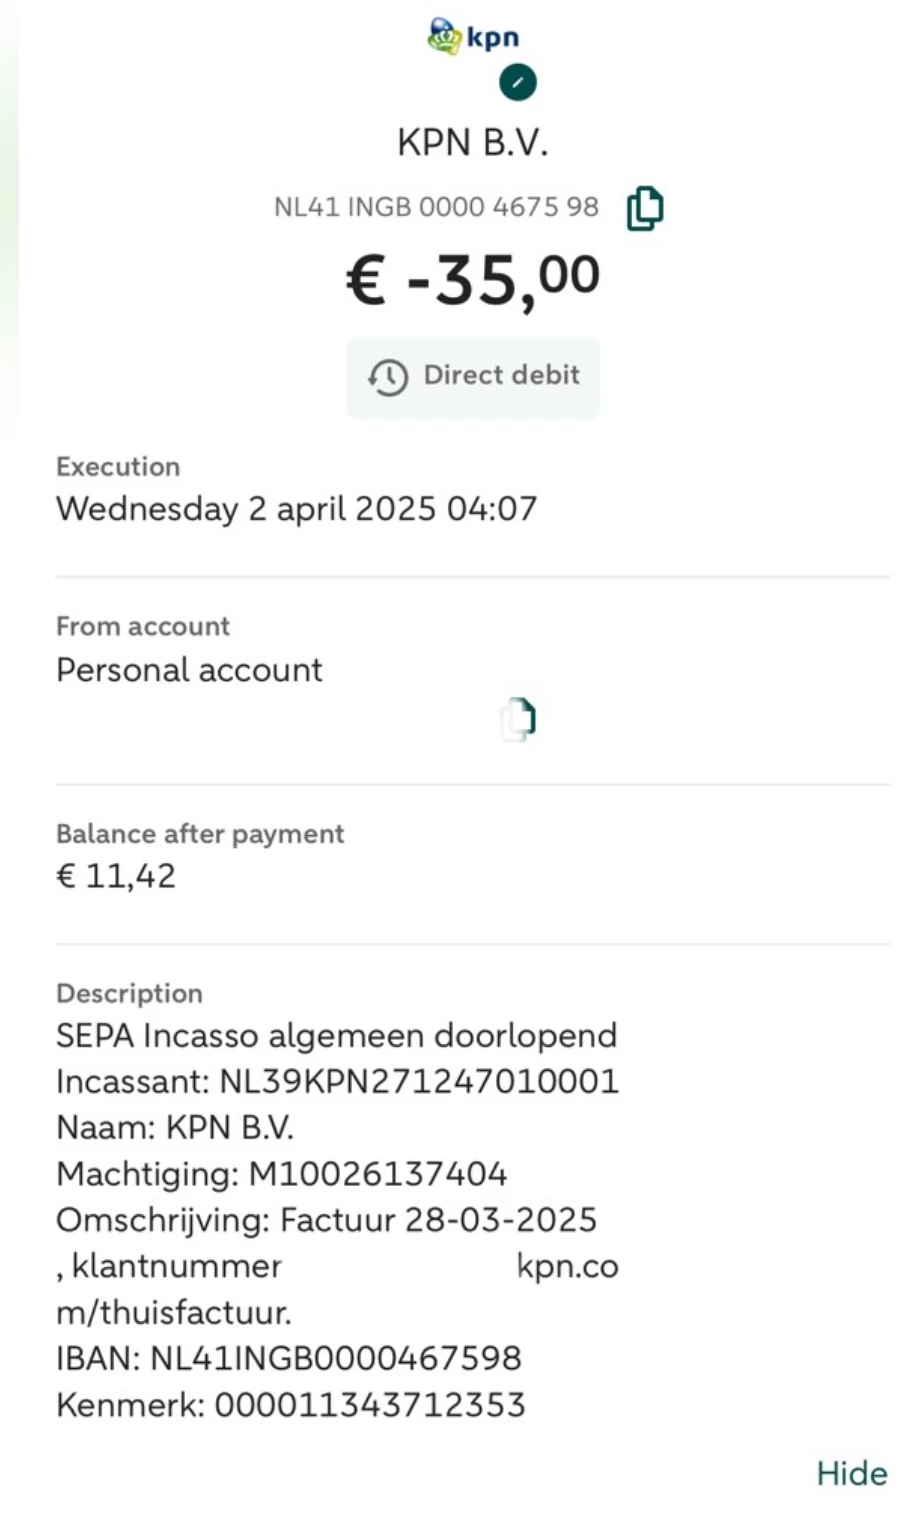Image resolution: width=904 pixels, height=1515 pixels.
Task: Hide the transaction description details
Action: tap(851, 1473)
